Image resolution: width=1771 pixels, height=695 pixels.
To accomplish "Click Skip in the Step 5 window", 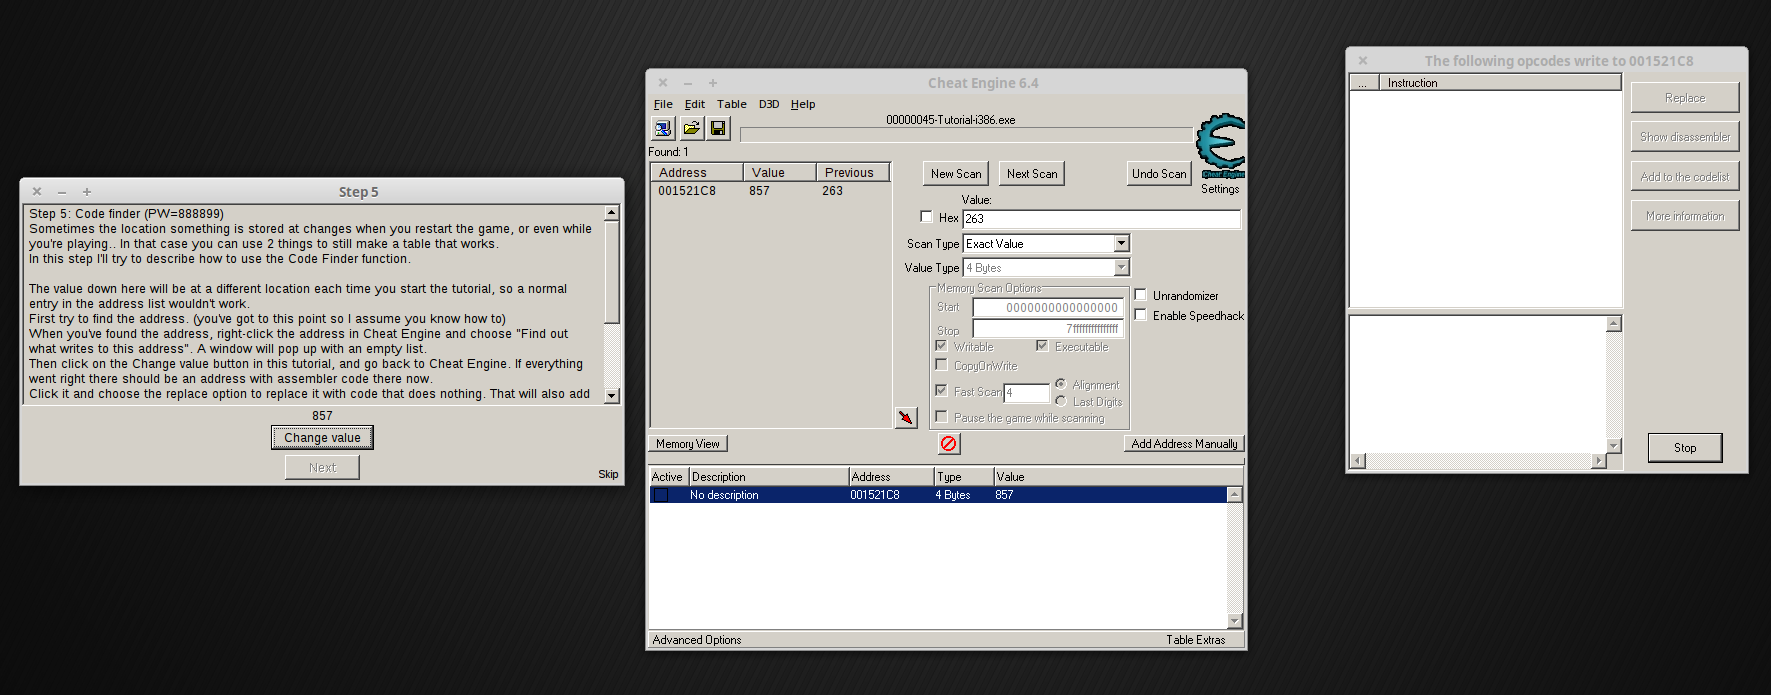I will coord(608,474).
